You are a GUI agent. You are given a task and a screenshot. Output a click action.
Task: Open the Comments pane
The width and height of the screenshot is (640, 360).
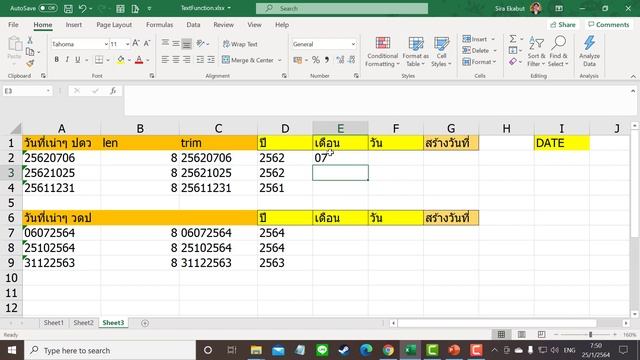(x=609, y=25)
